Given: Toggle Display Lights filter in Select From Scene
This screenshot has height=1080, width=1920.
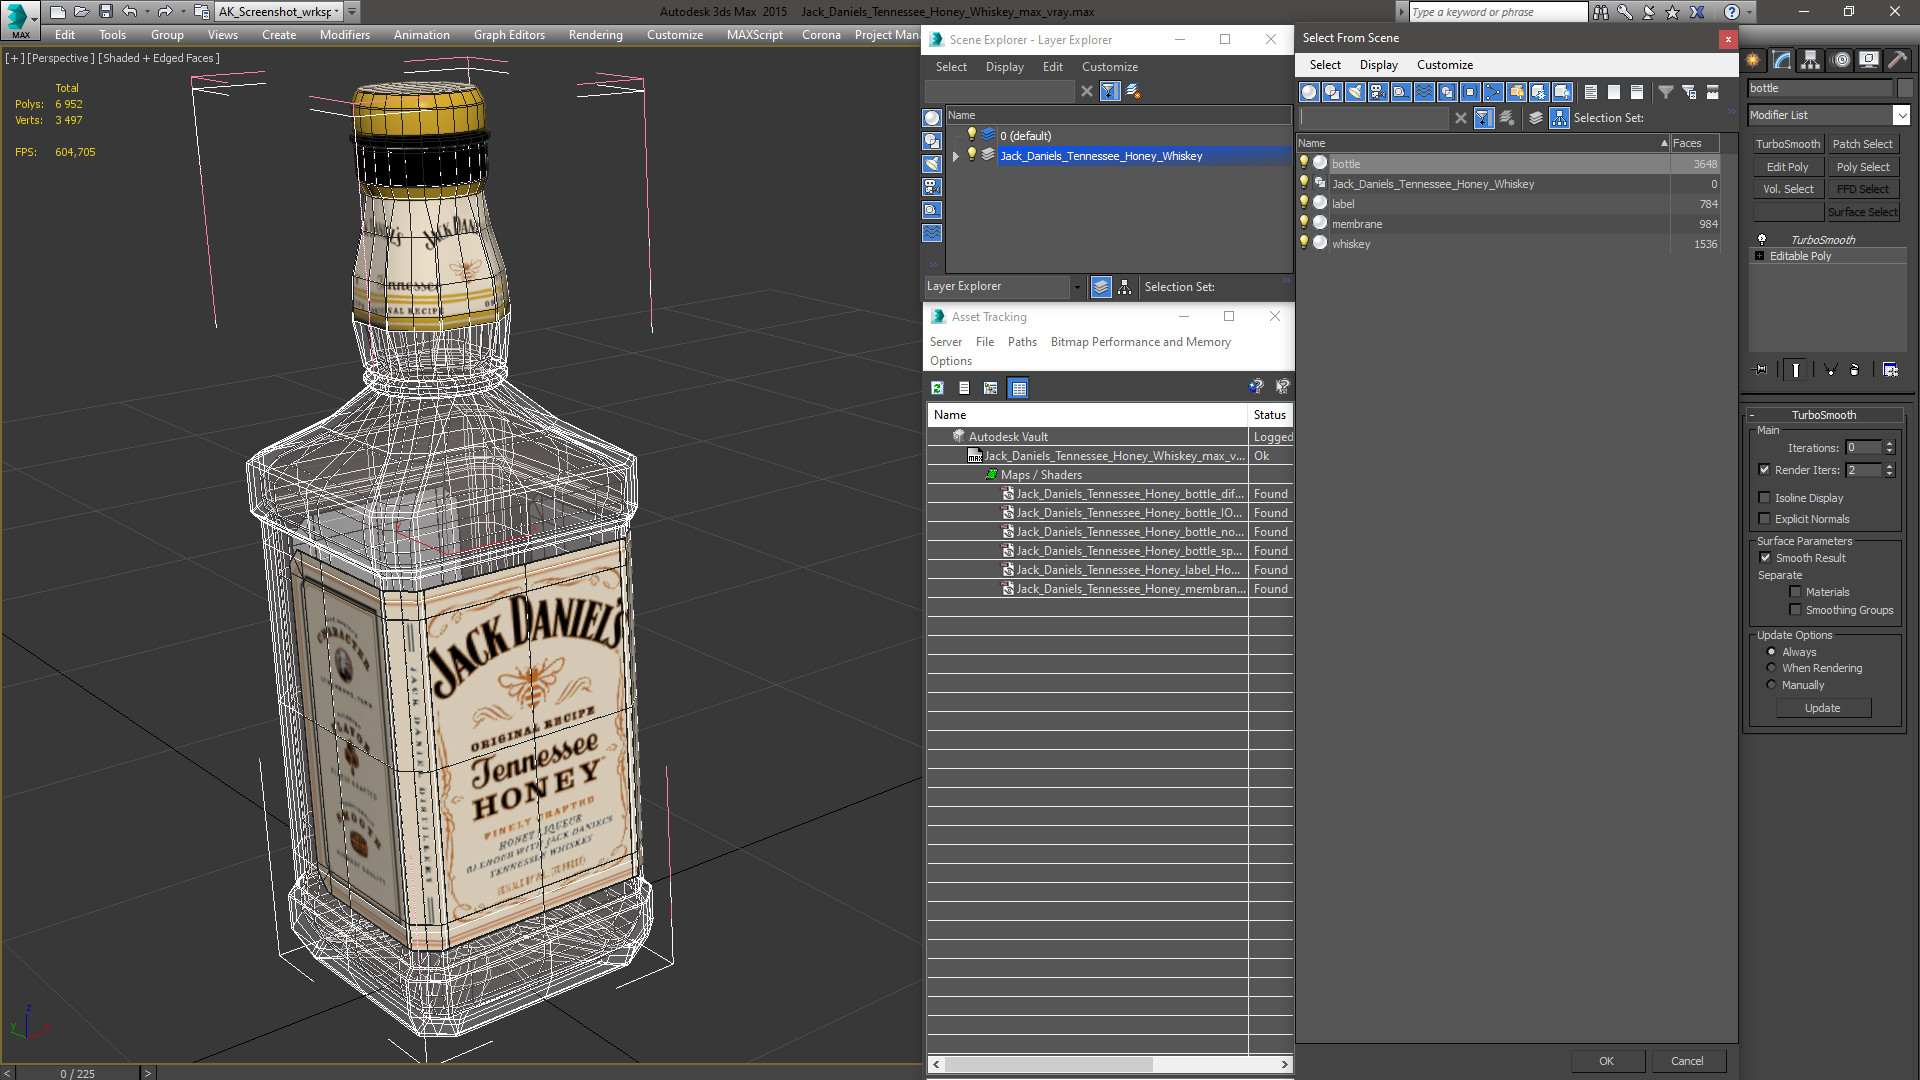Looking at the screenshot, I should [1355, 92].
